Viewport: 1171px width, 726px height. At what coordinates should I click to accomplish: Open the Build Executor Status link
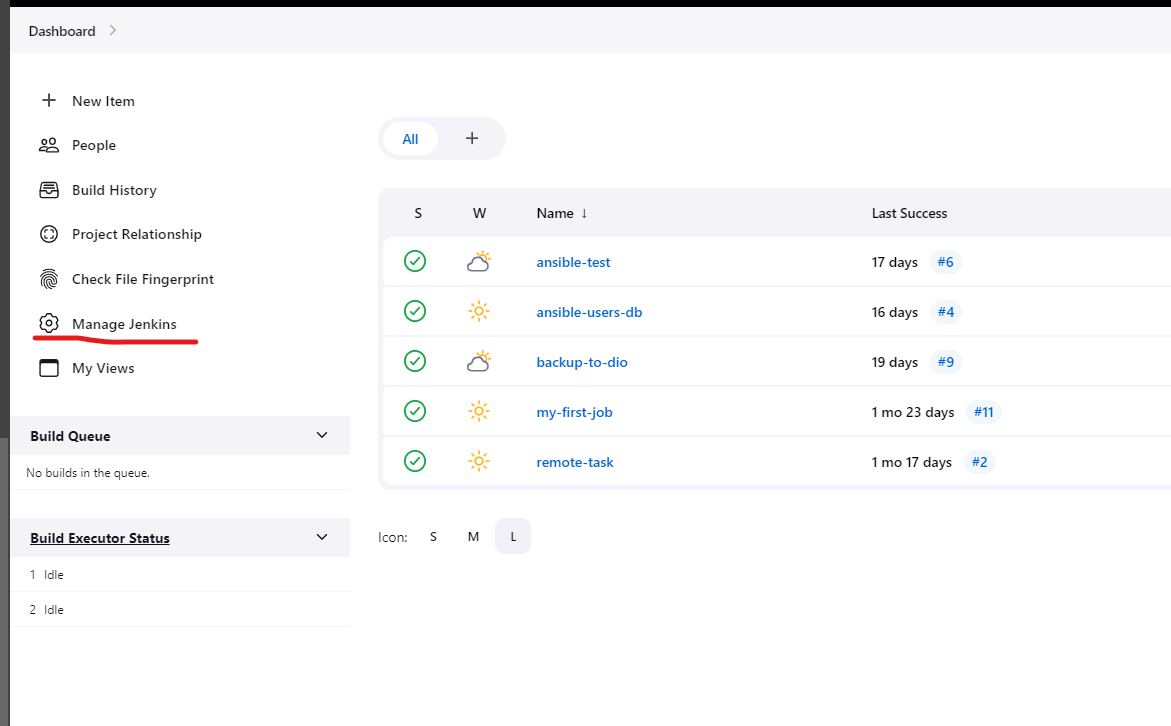99,538
